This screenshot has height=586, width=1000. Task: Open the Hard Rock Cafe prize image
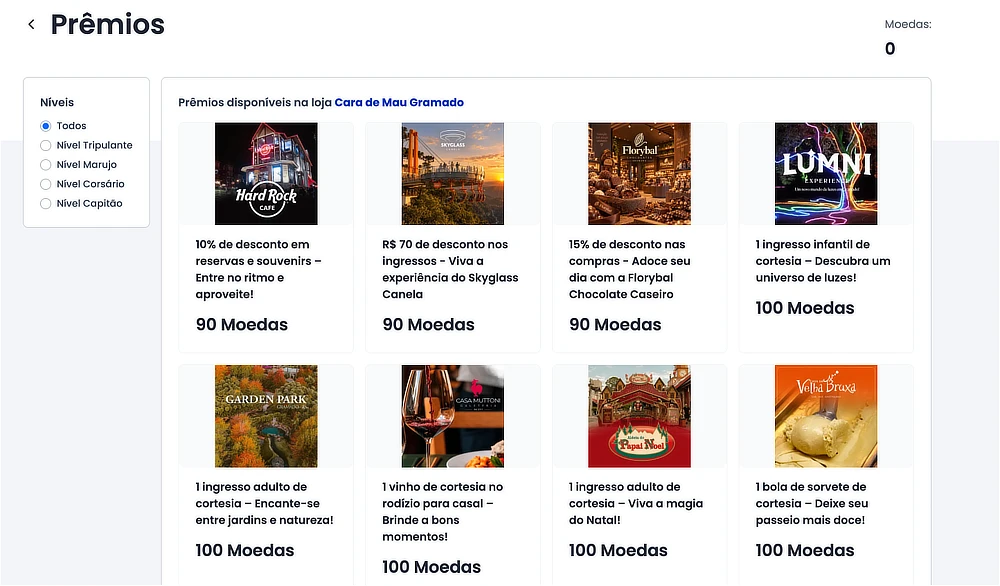(x=266, y=173)
